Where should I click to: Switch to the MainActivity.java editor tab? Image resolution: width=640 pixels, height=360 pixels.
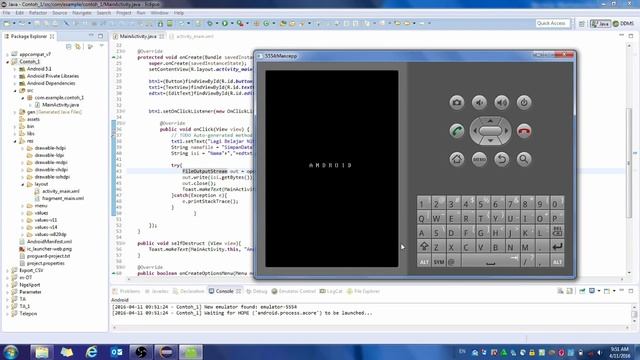click(138, 36)
